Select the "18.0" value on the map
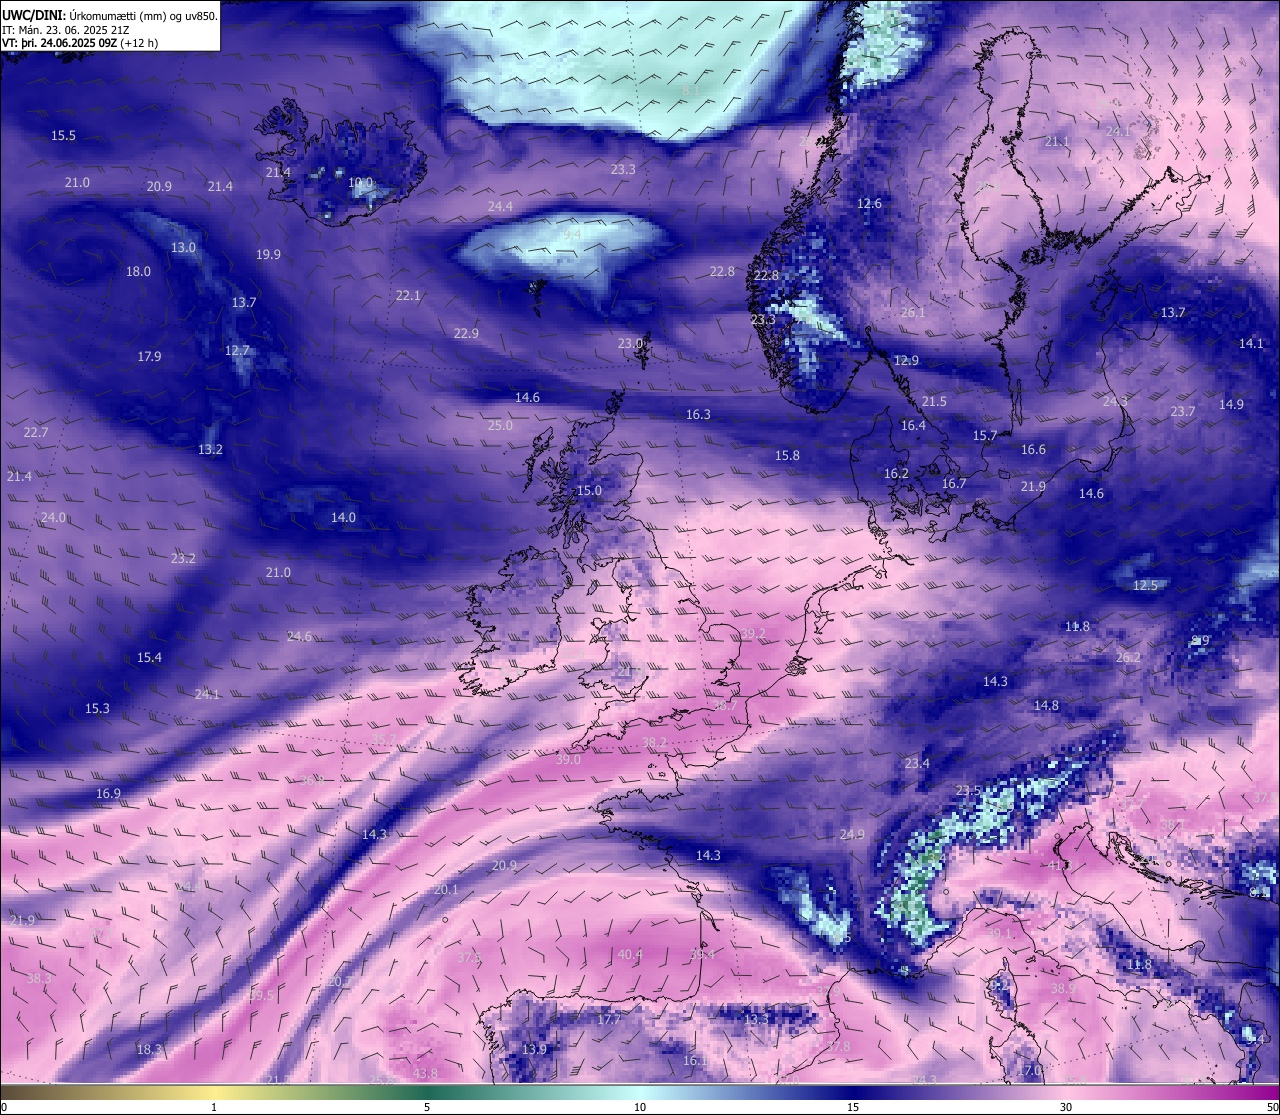Image resolution: width=1280 pixels, height=1115 pixels. (138, 271)
